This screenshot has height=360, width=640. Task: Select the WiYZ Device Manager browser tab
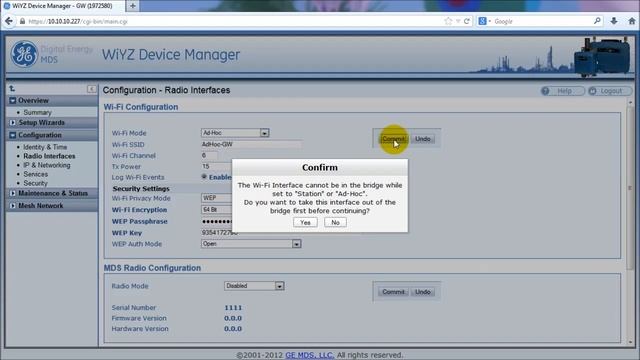63,6
